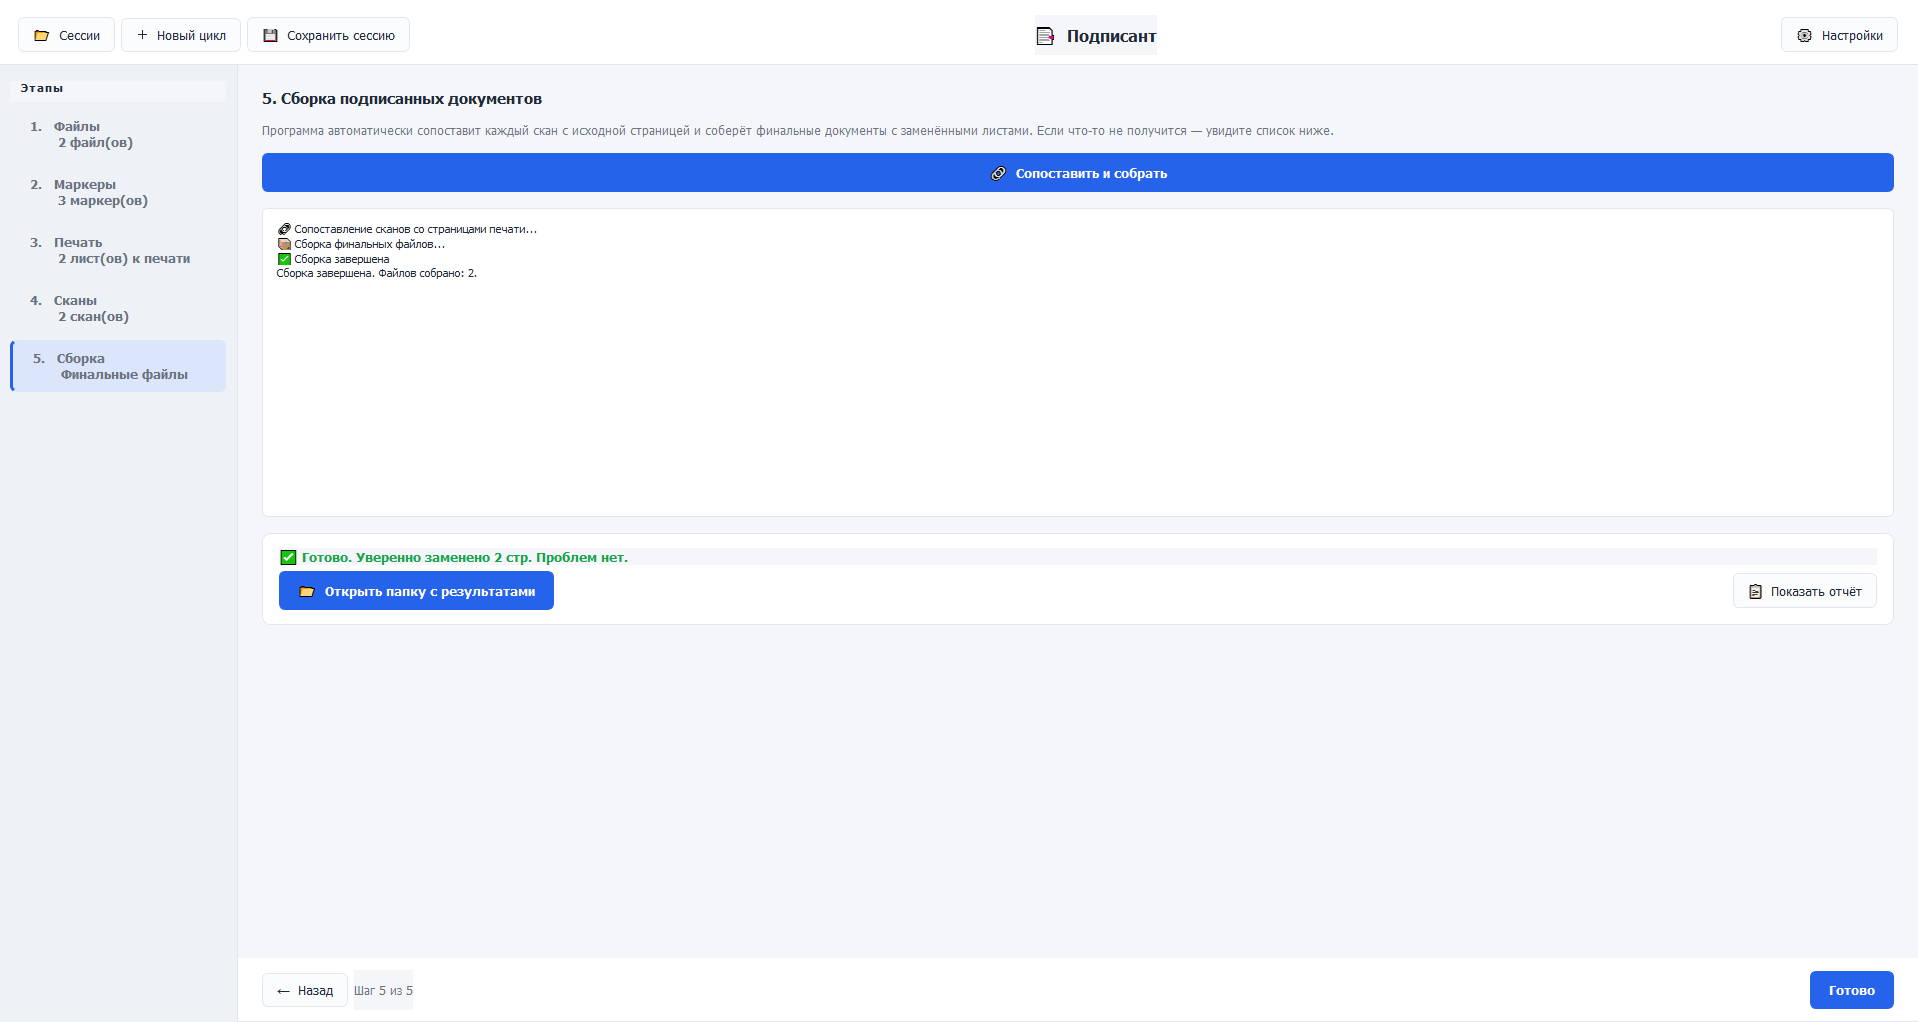Click the left arrow icon on Назад
1918x1022 pixels.
click(283, 991)
